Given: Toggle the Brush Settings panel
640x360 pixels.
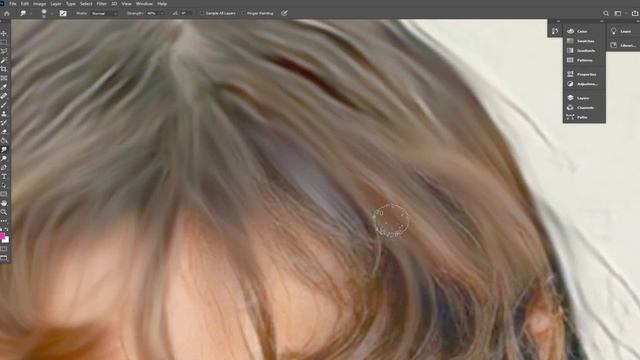Looking at the screenshot, I should 63,13.
